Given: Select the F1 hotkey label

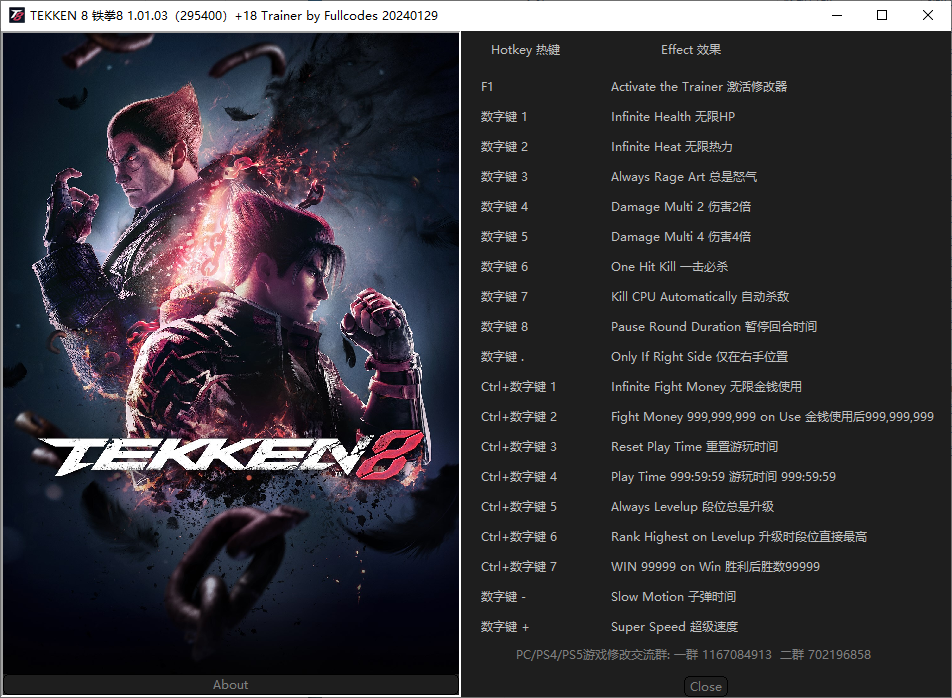Looking at the screenshot, I should (x=487, y=87).
